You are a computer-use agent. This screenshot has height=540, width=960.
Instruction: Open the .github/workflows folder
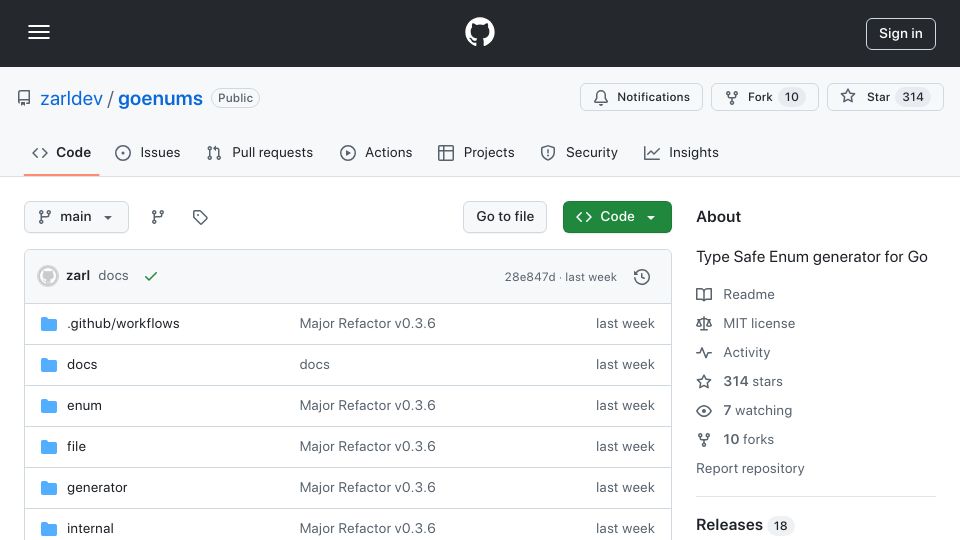123,323
